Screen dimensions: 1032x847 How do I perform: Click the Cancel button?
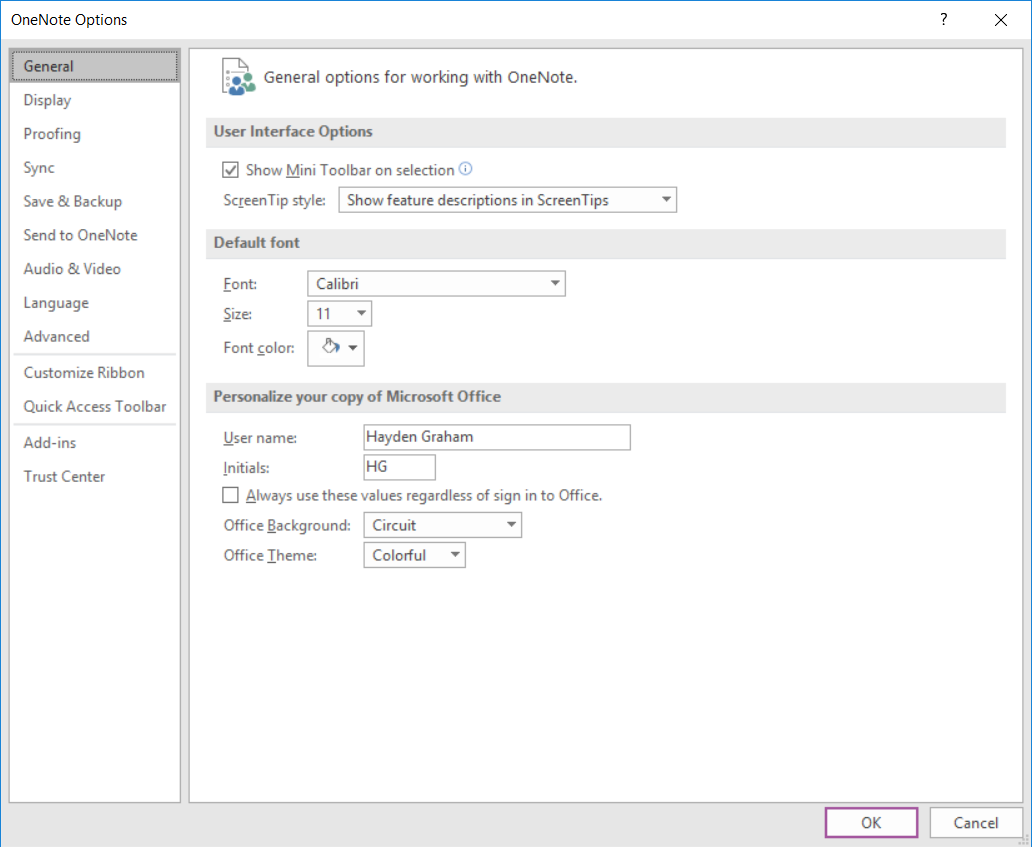[975, 823]
